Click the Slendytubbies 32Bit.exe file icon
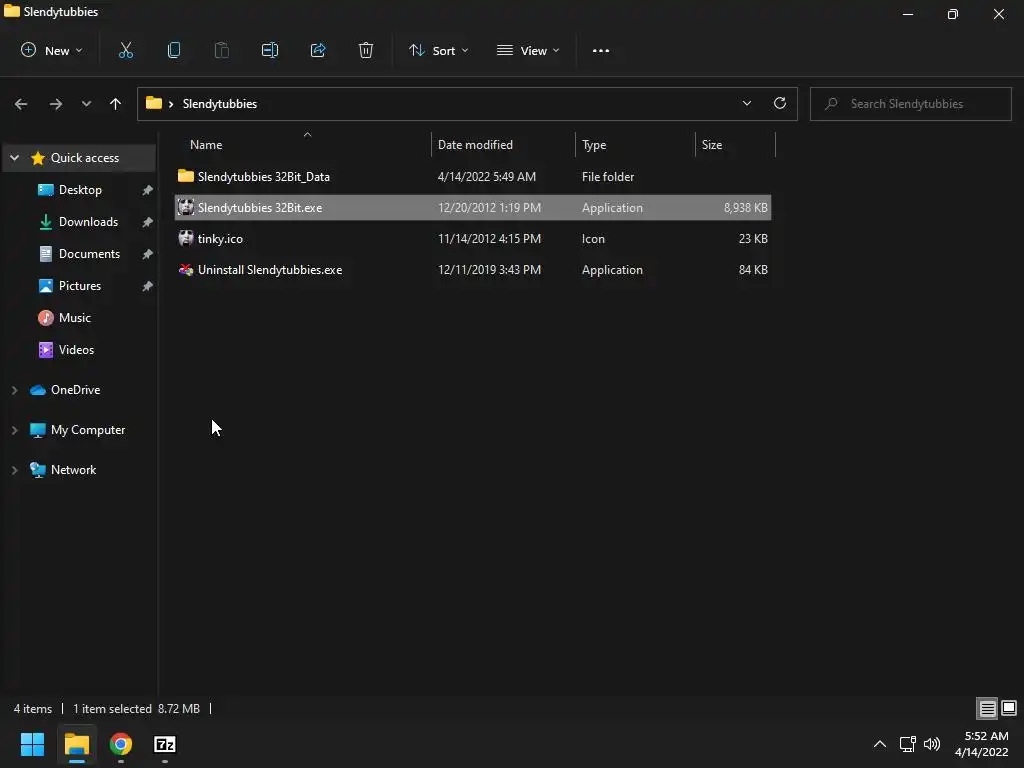This screenshot has width=1024, height=768. (x=186, y=207)
